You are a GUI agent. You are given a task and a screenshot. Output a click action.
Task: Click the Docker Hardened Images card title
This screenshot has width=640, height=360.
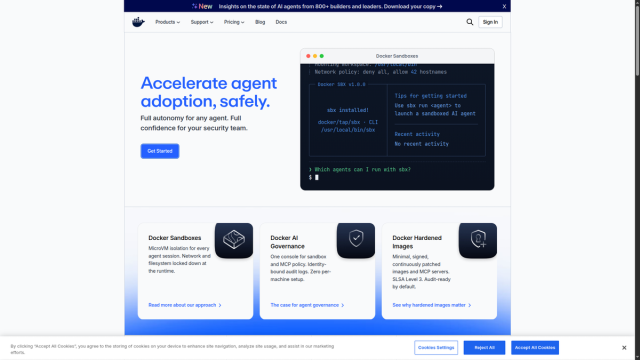point(417,242)
